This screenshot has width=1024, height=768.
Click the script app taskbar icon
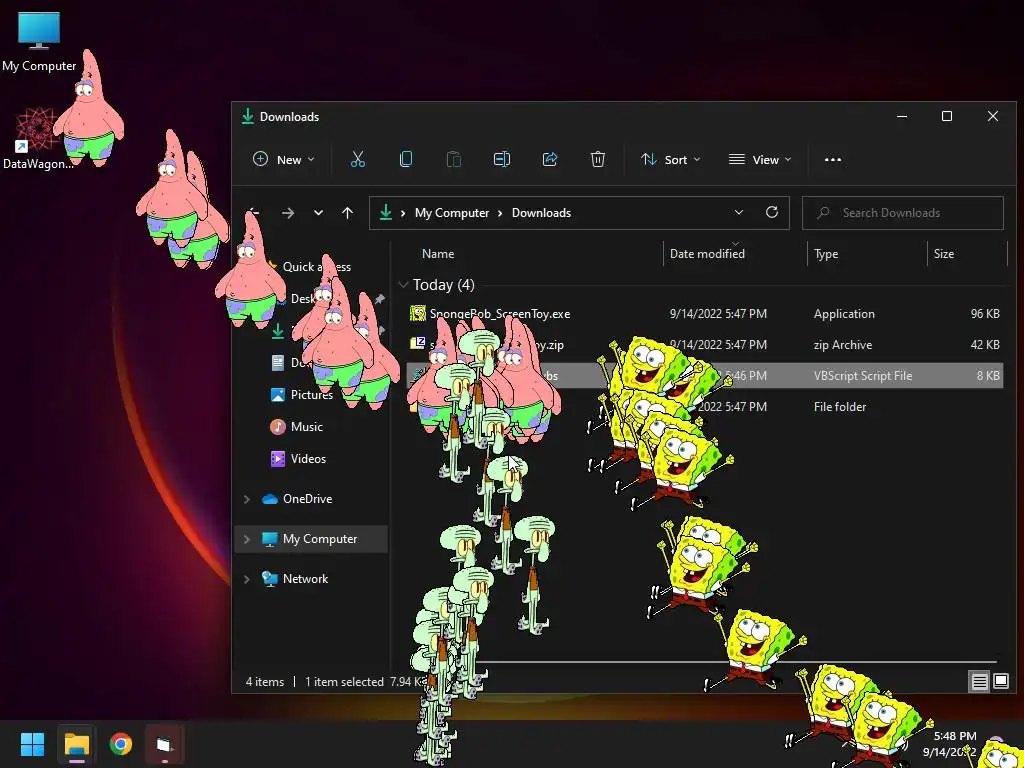[165, 744]
